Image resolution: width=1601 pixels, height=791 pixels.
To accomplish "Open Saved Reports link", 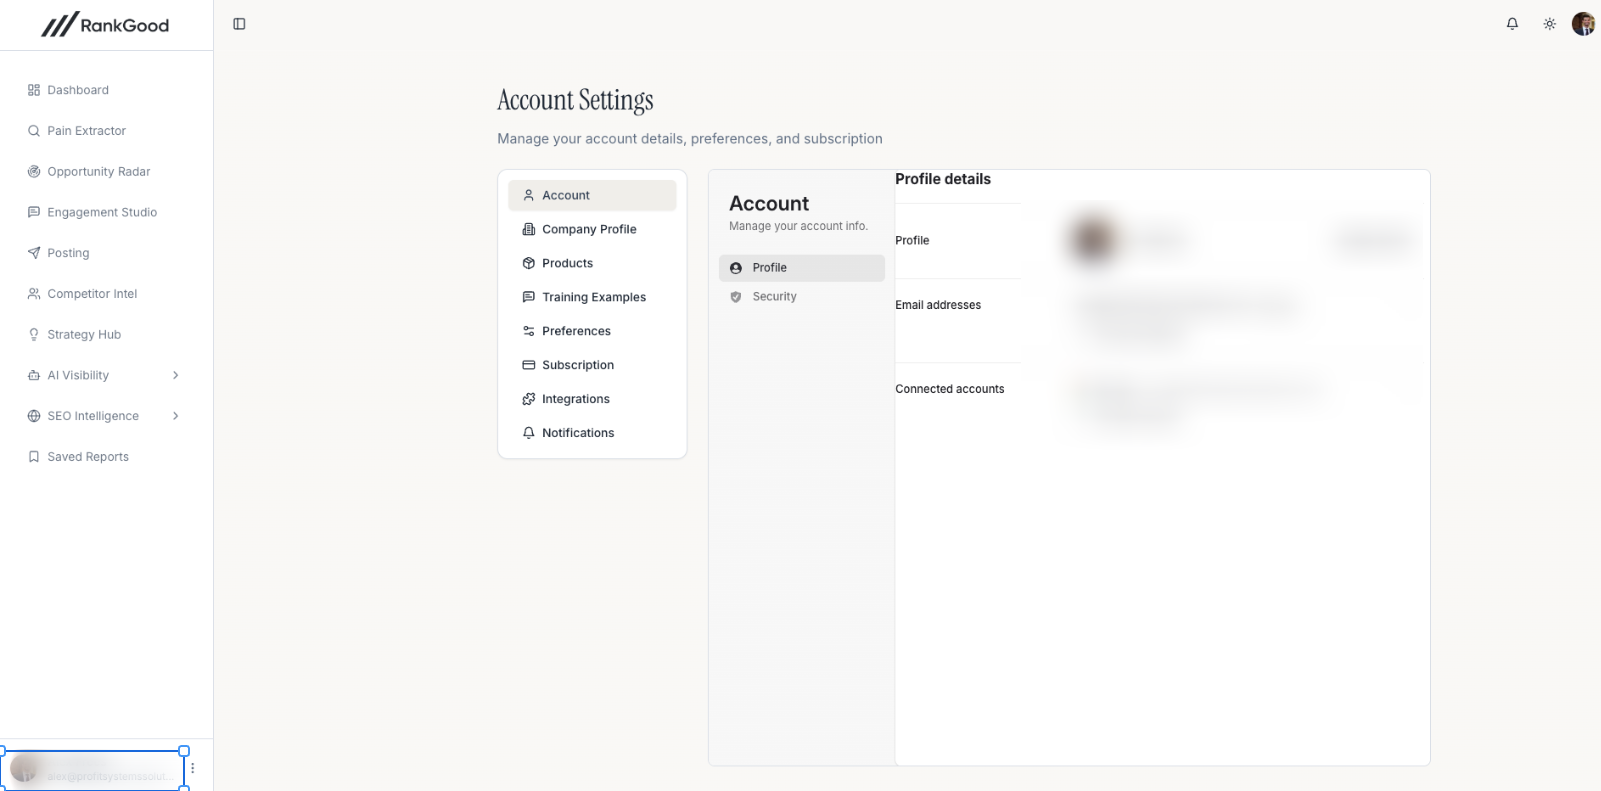I will (x=88, y=457).
